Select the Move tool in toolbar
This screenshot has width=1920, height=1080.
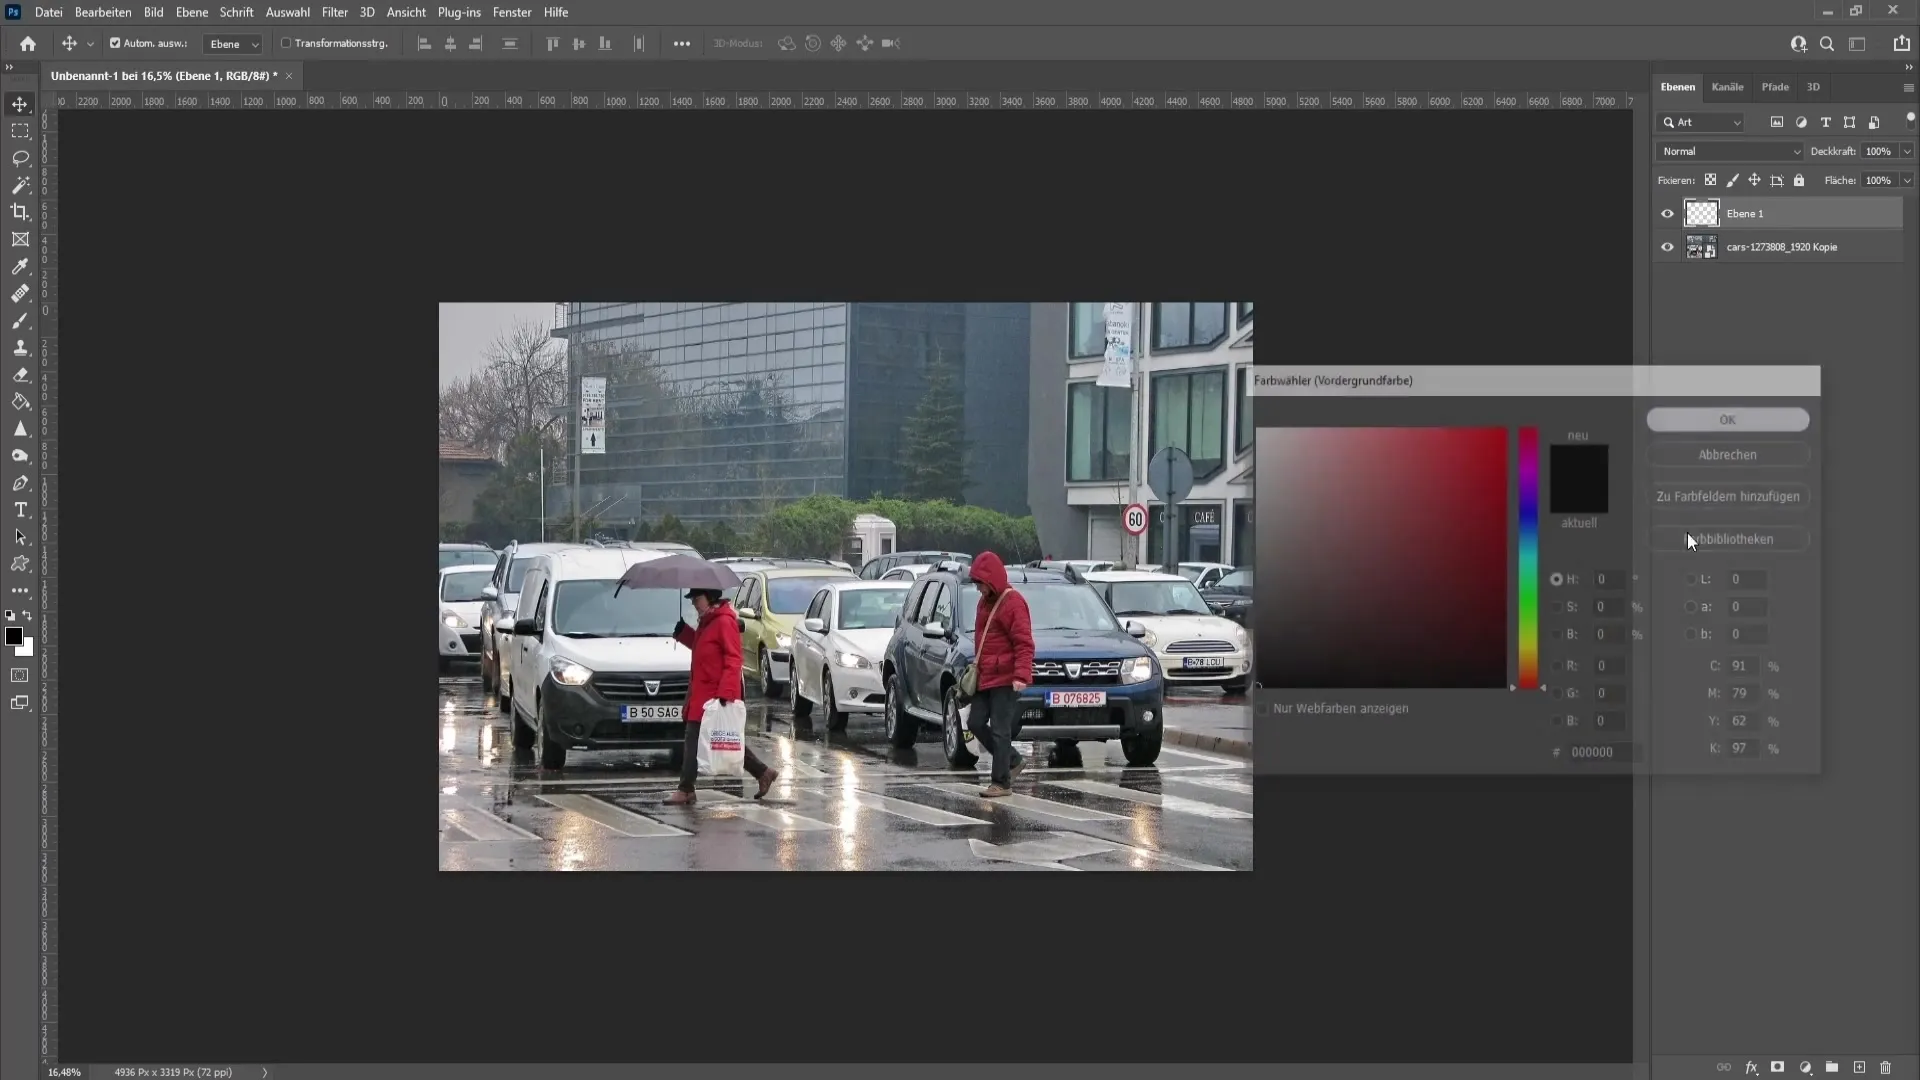[x=20, y=103]
